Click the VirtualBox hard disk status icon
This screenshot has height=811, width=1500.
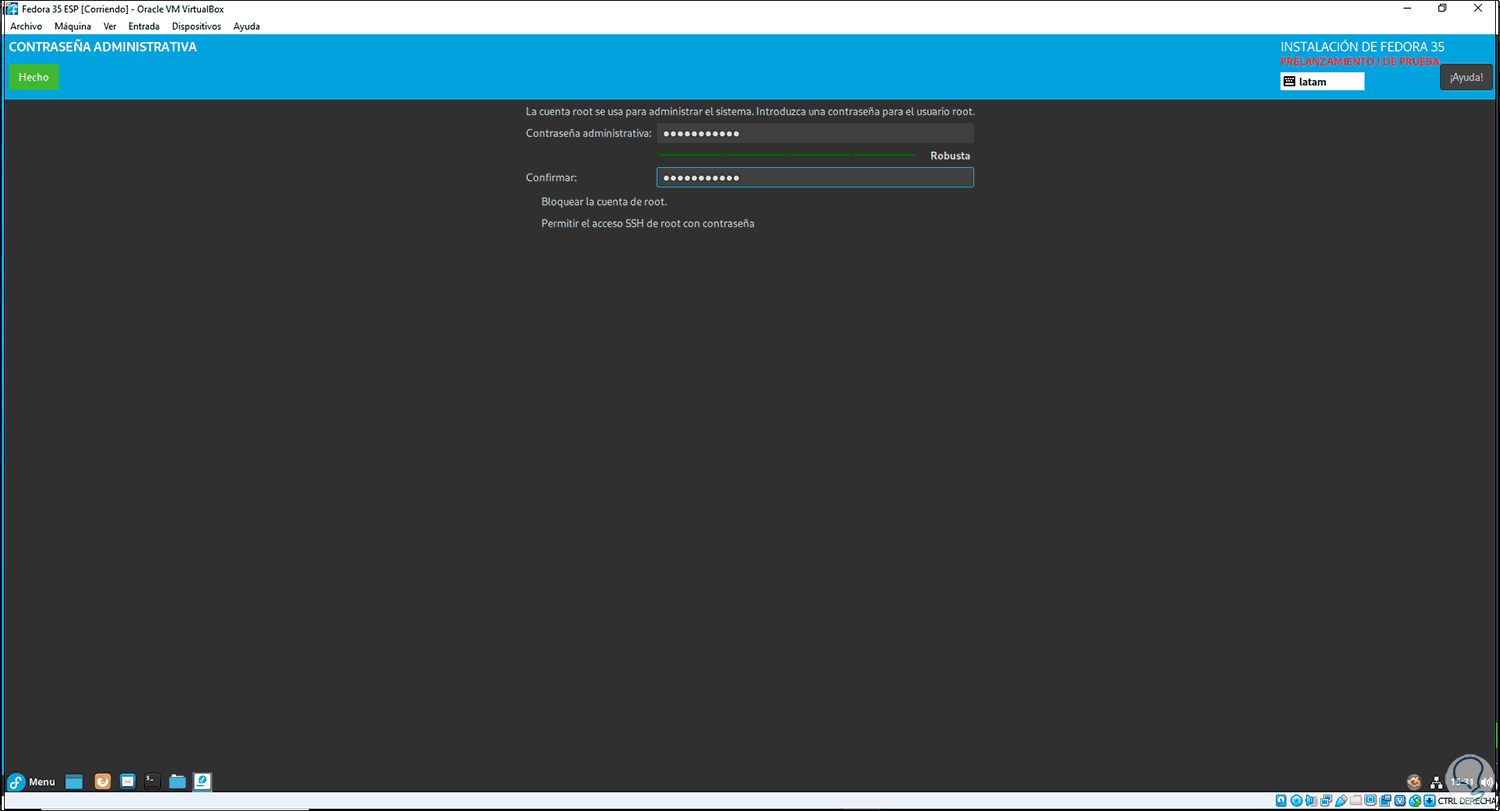point(1282,801)
